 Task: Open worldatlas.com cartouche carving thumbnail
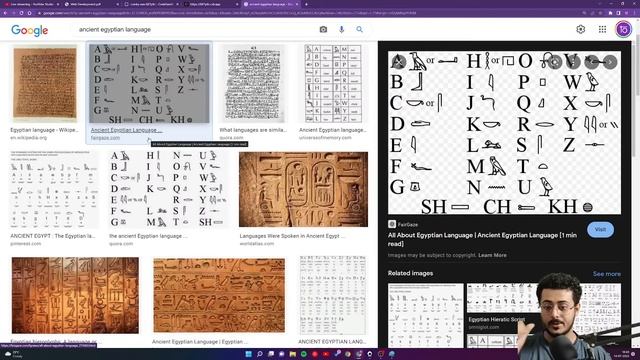[x=303, y=189]
